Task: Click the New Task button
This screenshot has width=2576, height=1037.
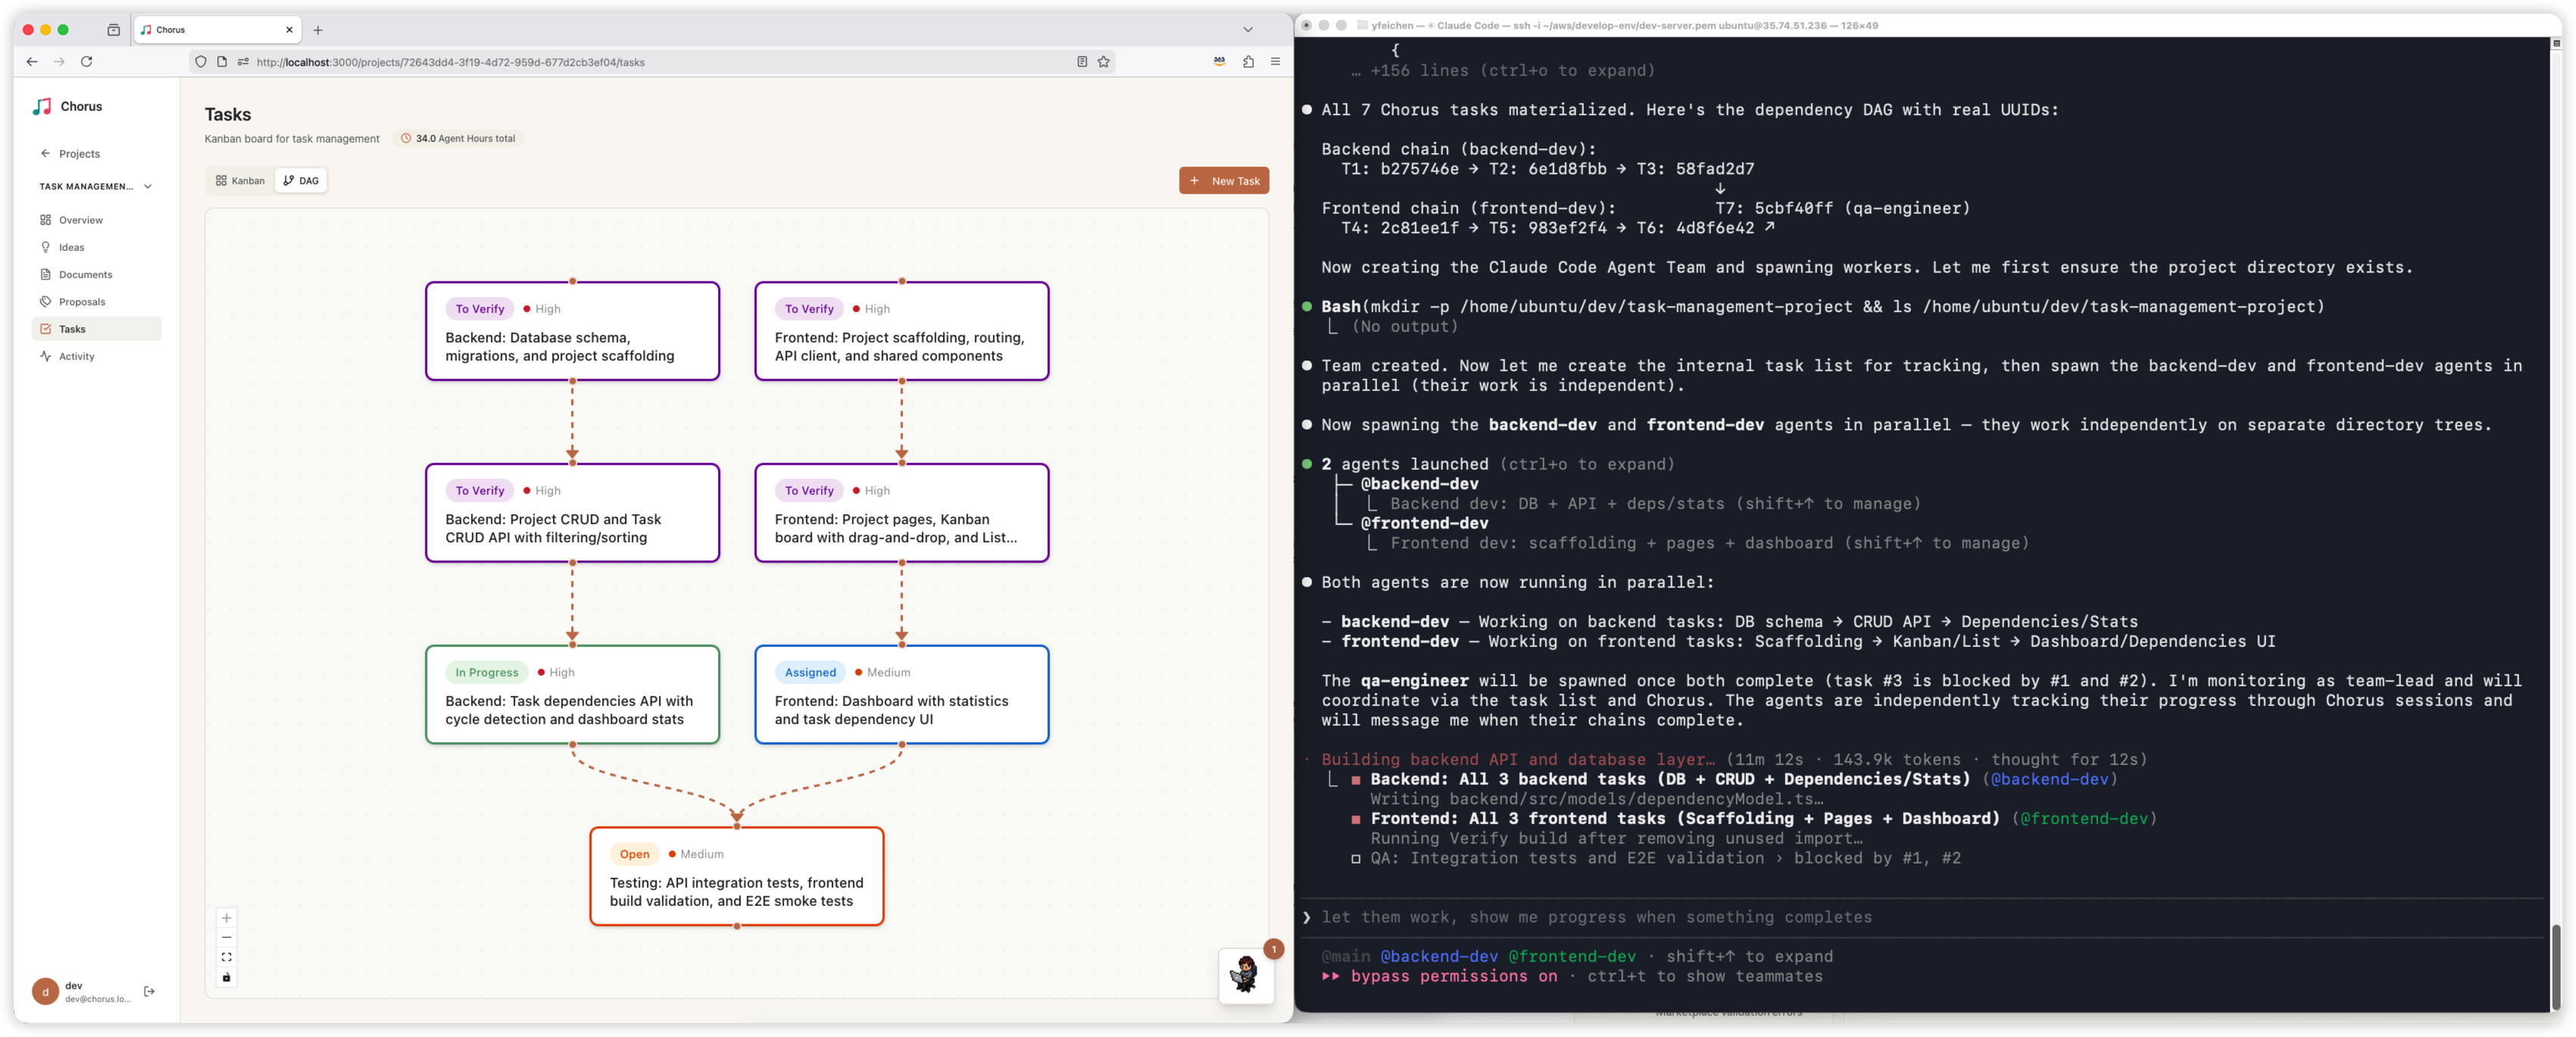Action: [x=1223, y=181]
